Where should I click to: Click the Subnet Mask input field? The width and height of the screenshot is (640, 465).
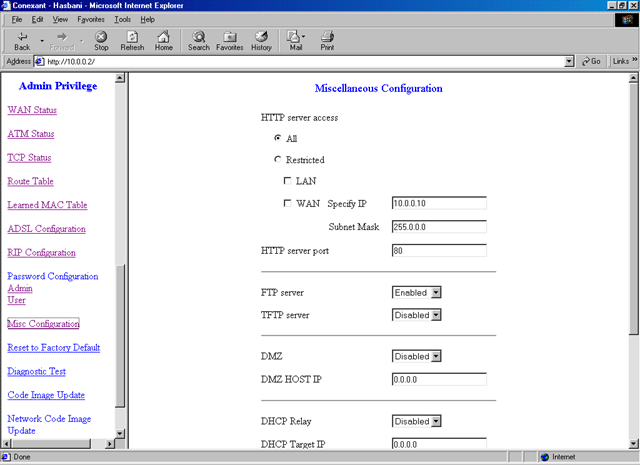coord(439,227)
